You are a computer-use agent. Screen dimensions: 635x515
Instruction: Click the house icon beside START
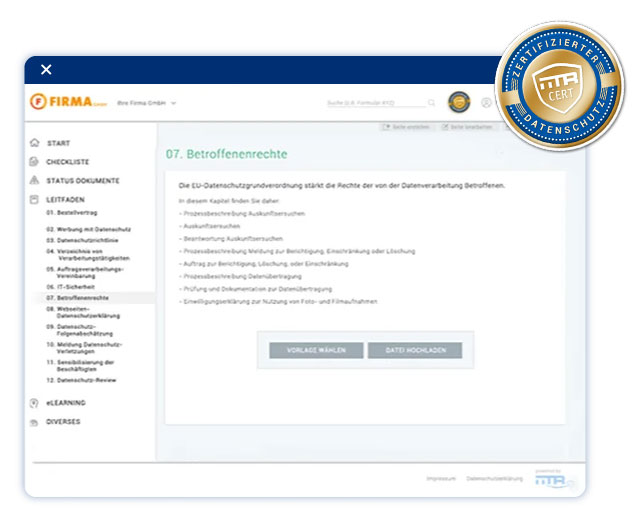point(35,143)
